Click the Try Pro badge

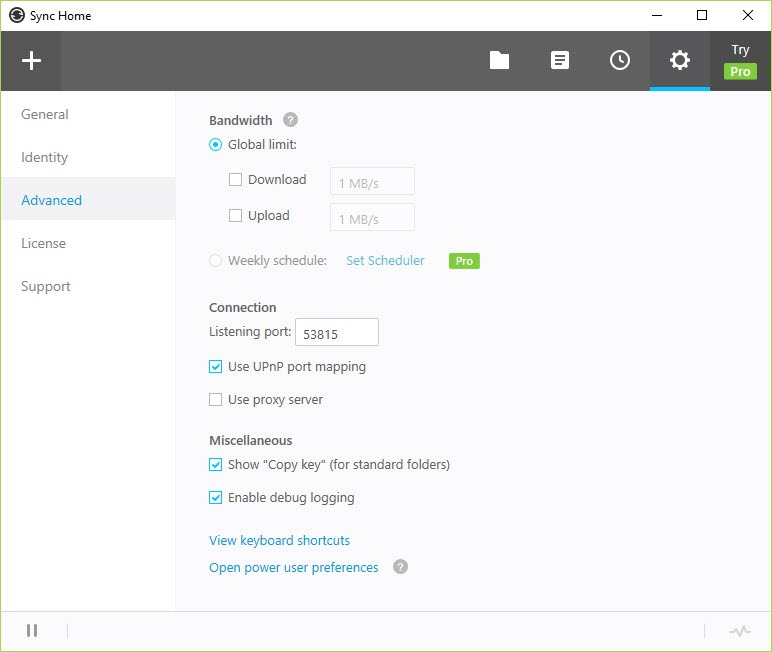(x=740, y=61)
